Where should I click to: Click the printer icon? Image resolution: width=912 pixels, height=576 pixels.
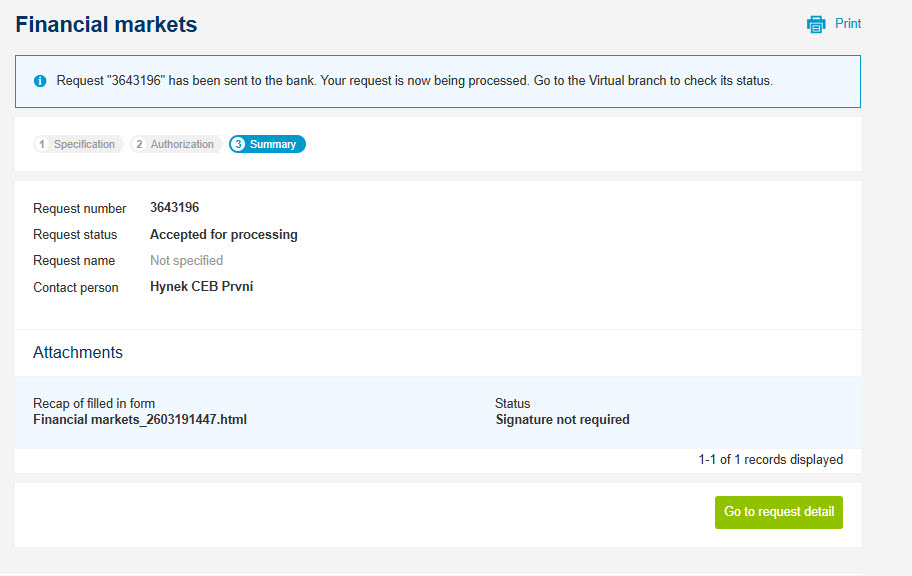pos(816,24)
